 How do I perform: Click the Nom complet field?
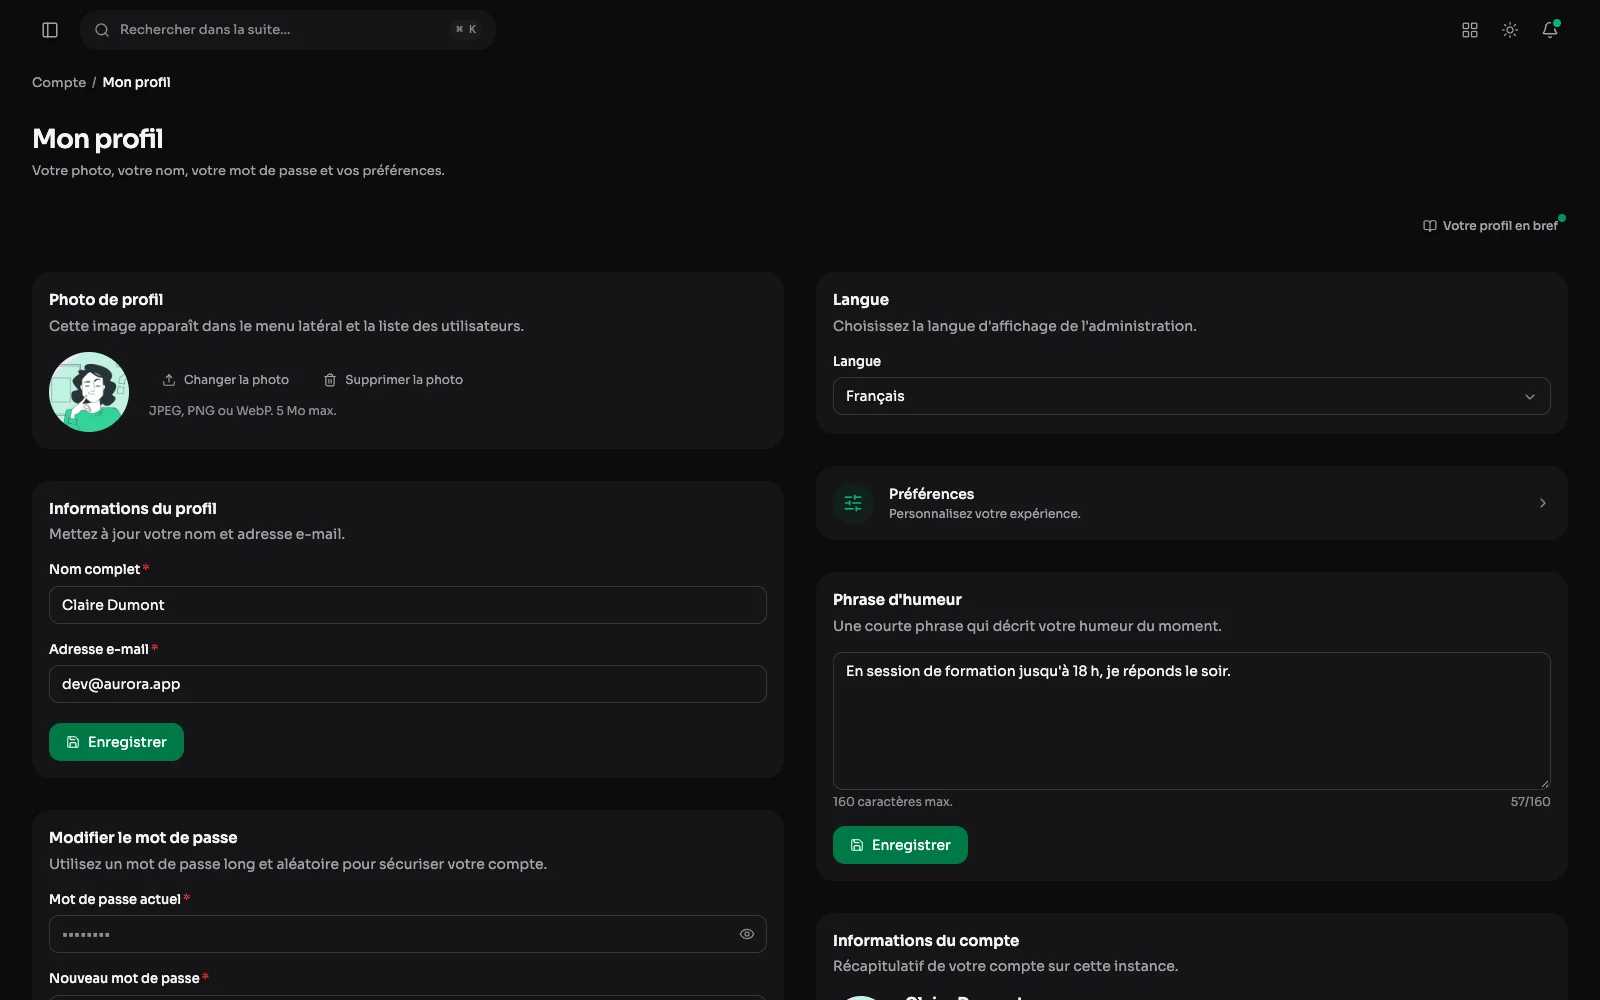point(408,605)
